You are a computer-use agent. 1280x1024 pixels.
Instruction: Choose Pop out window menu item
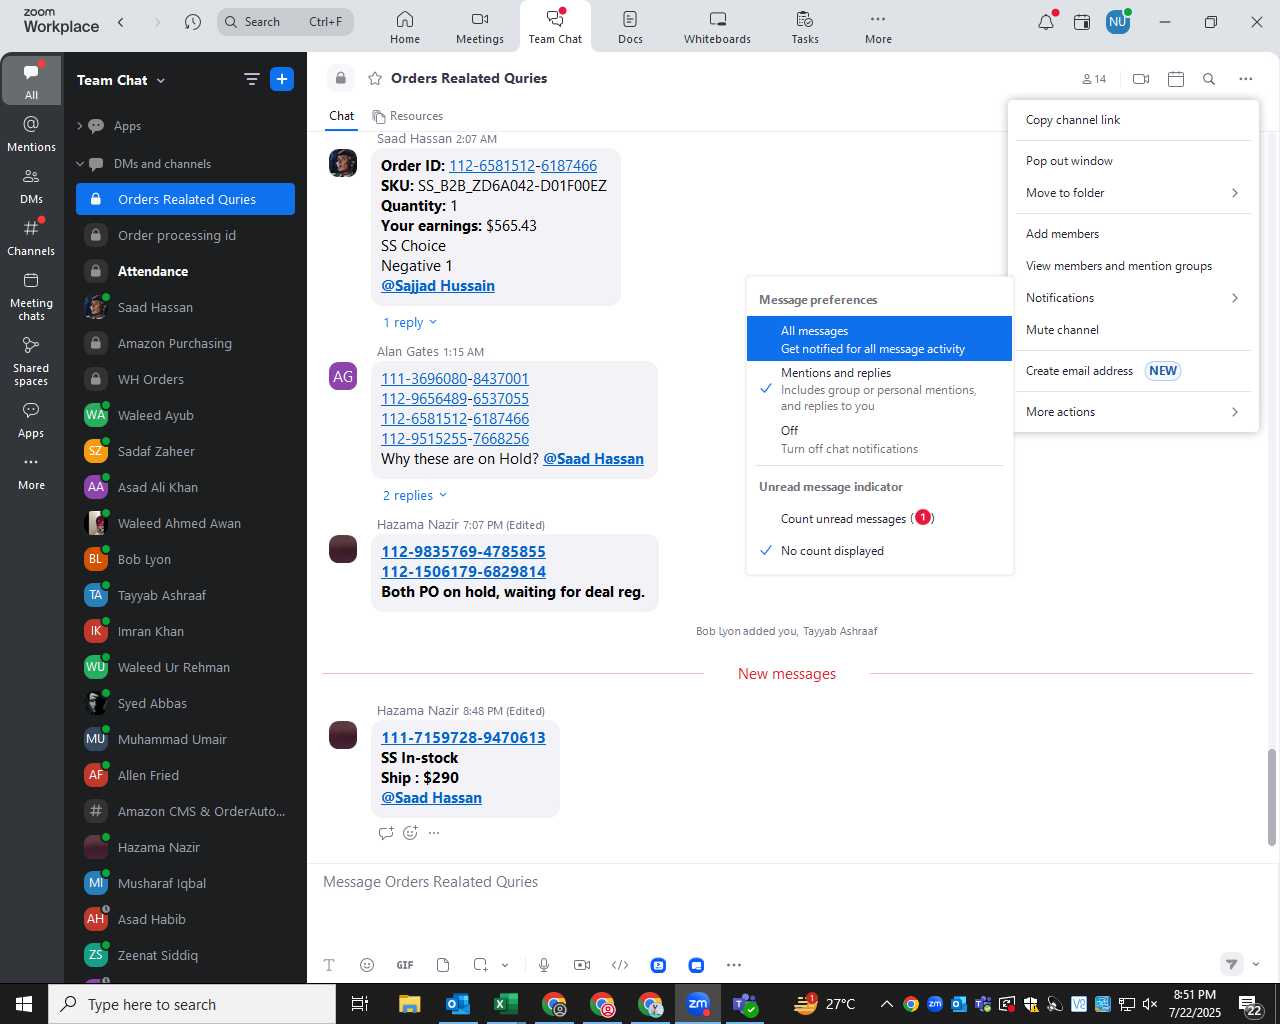coord(1133,161)
